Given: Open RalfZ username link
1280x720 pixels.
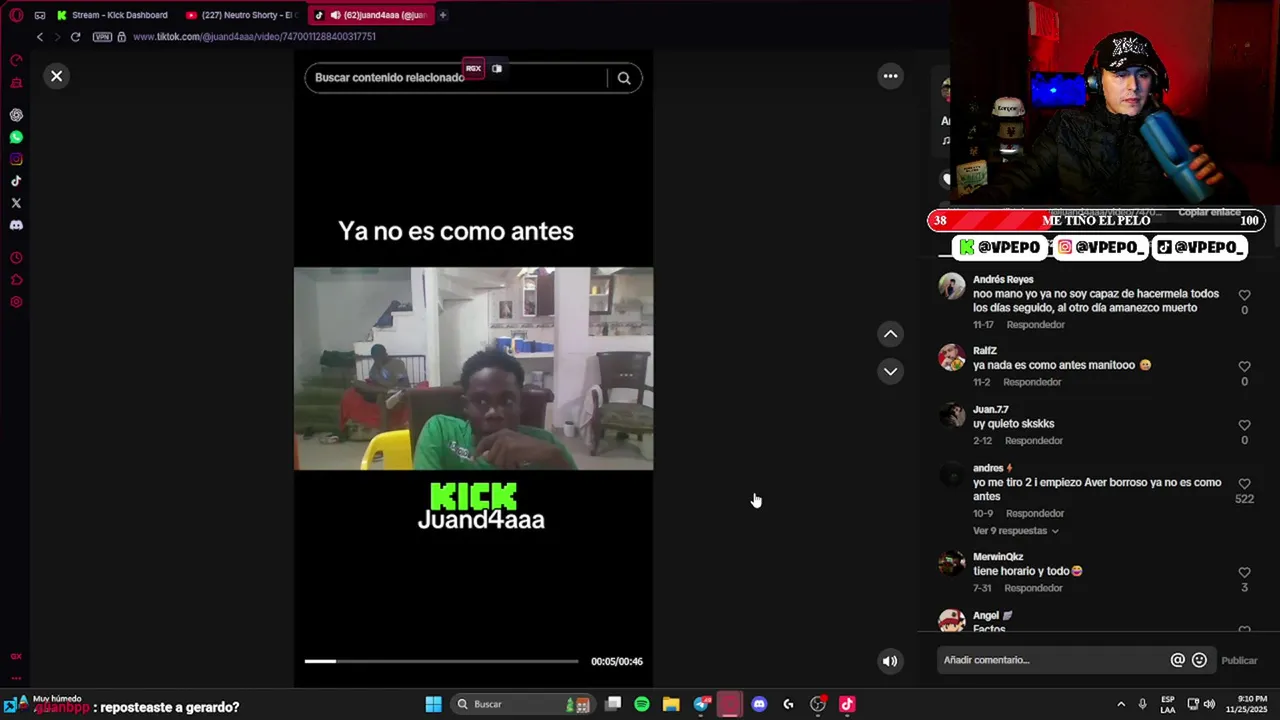Looking at the screenshot, I should pos(984,351).
